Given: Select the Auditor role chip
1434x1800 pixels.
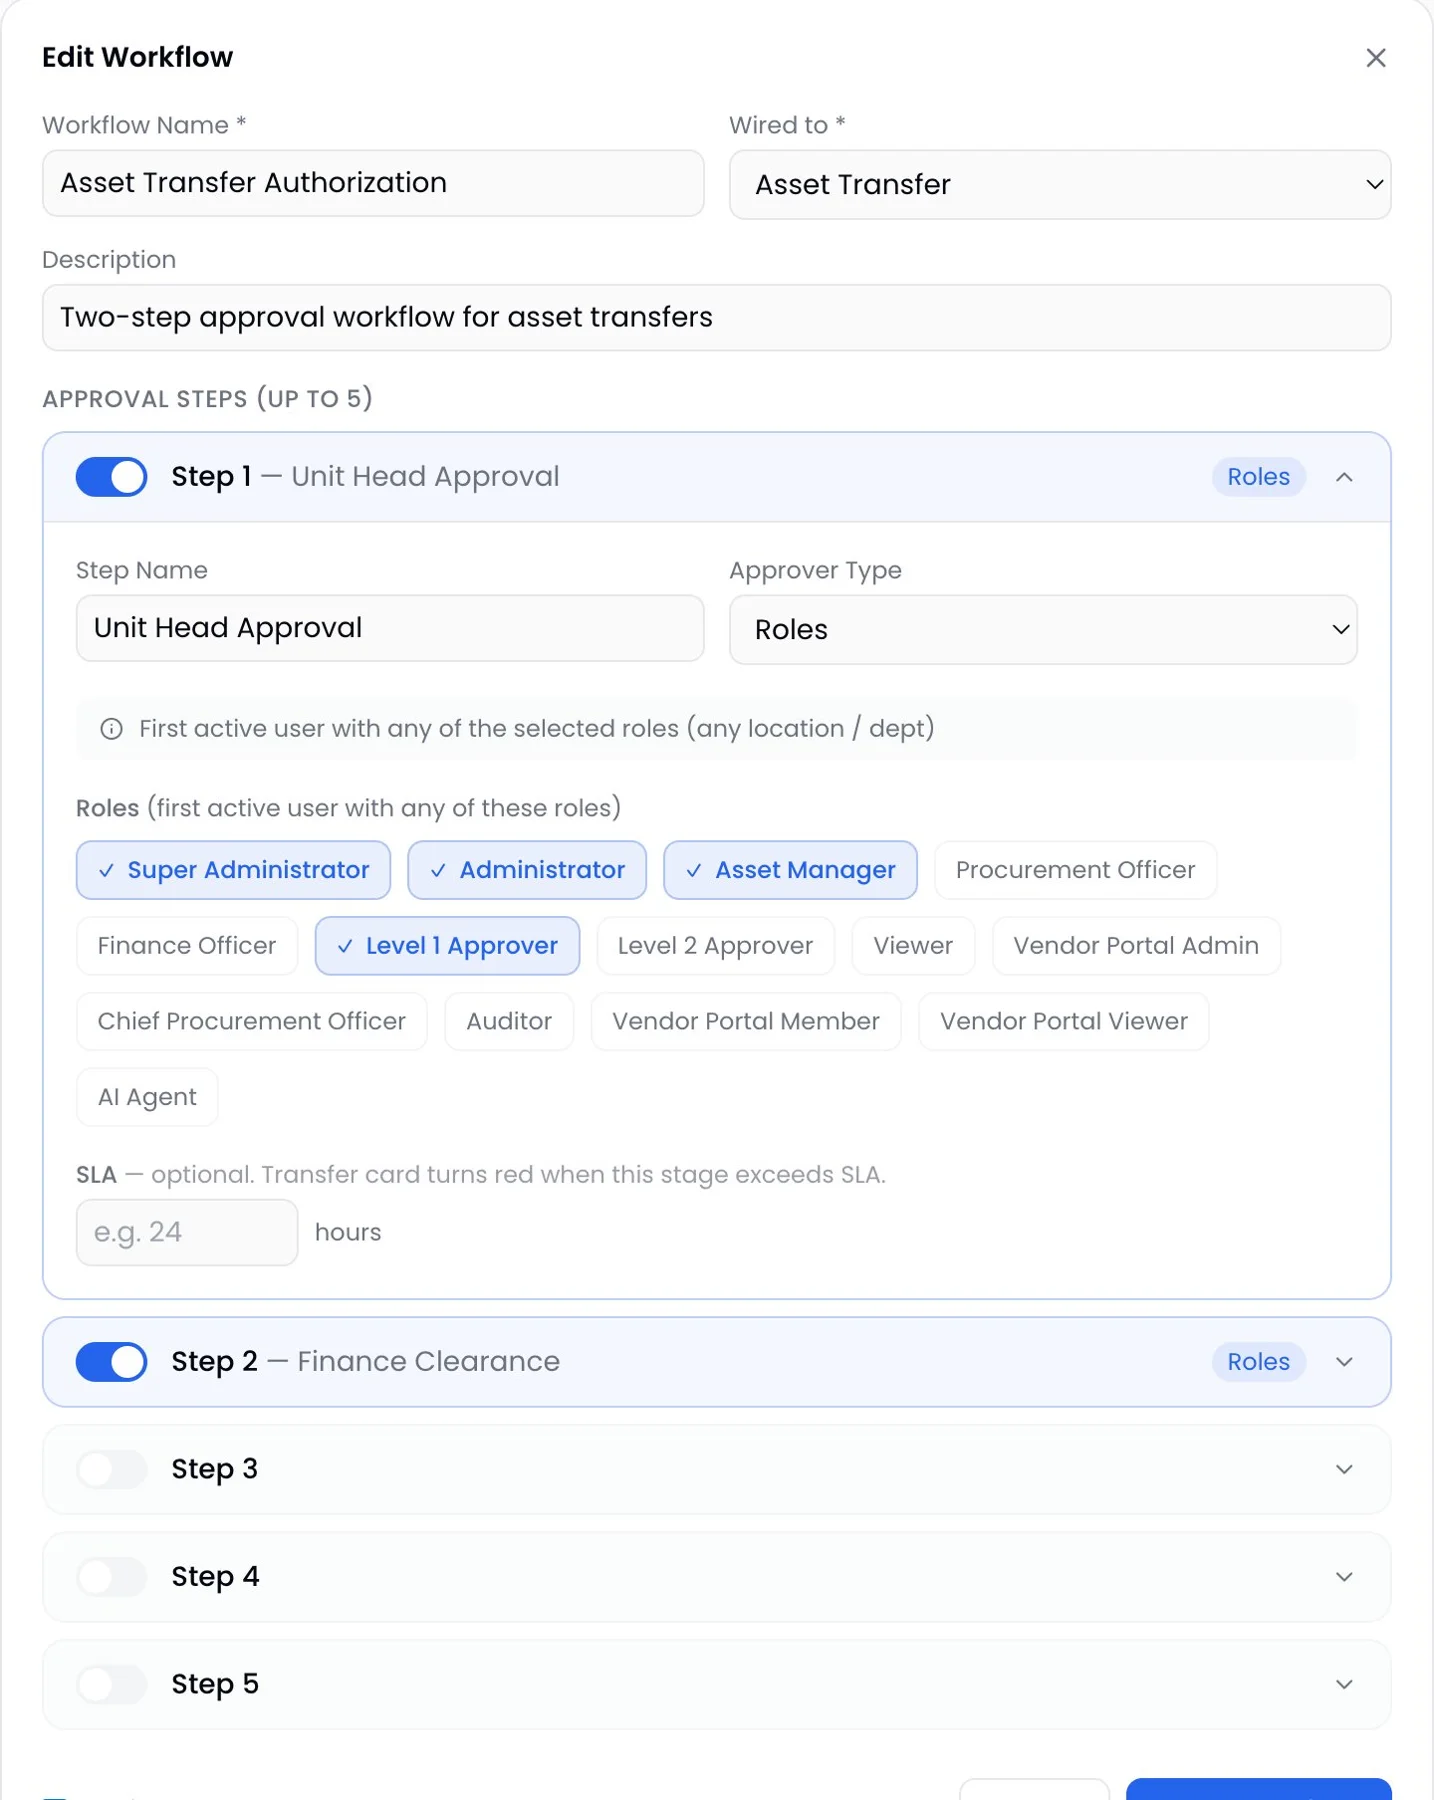Looking at the screenshot, I should (x=509, y=1022).
